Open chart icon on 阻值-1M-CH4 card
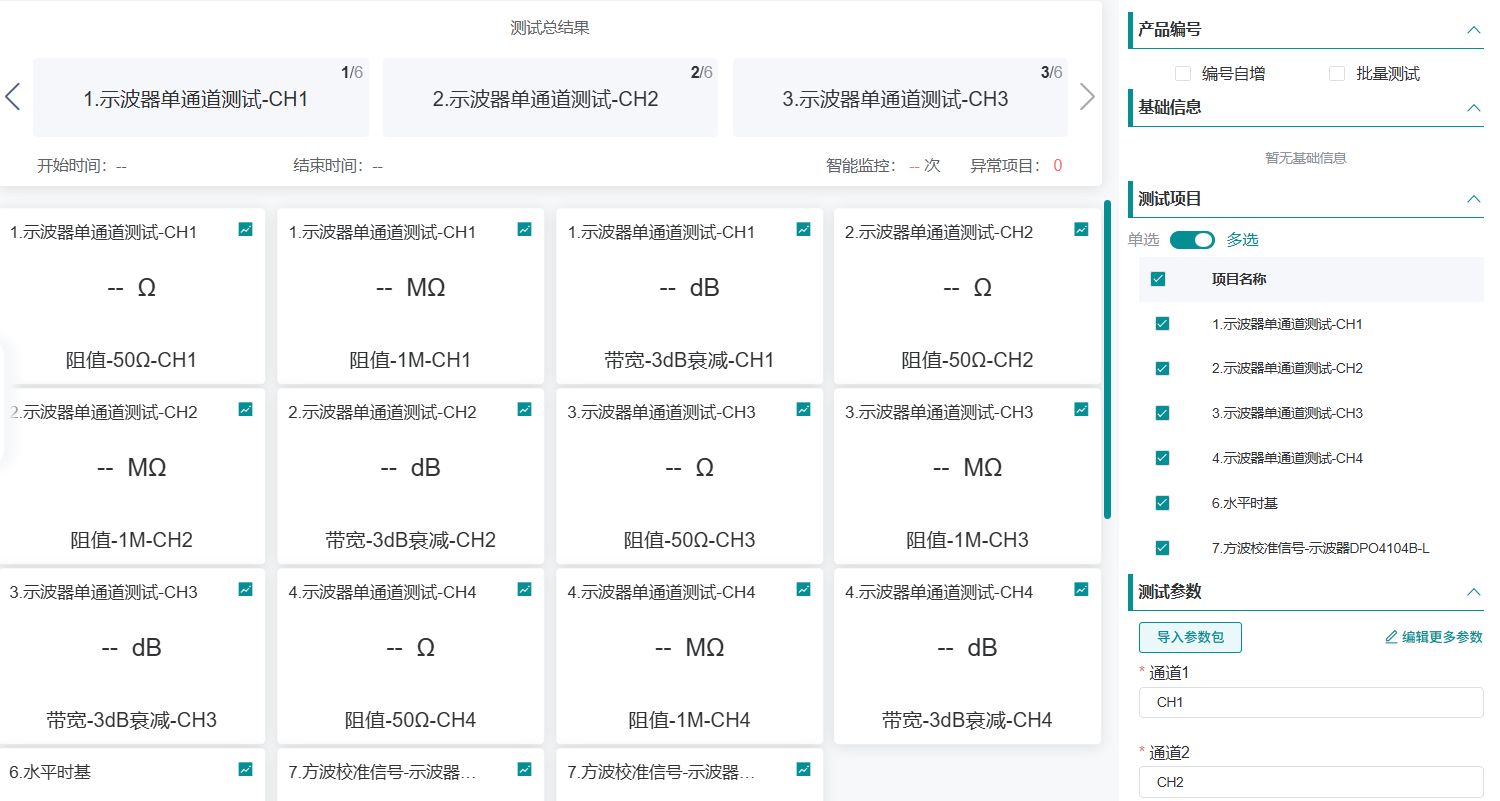This screenshot has height=801, width=1500. point(803,590)
